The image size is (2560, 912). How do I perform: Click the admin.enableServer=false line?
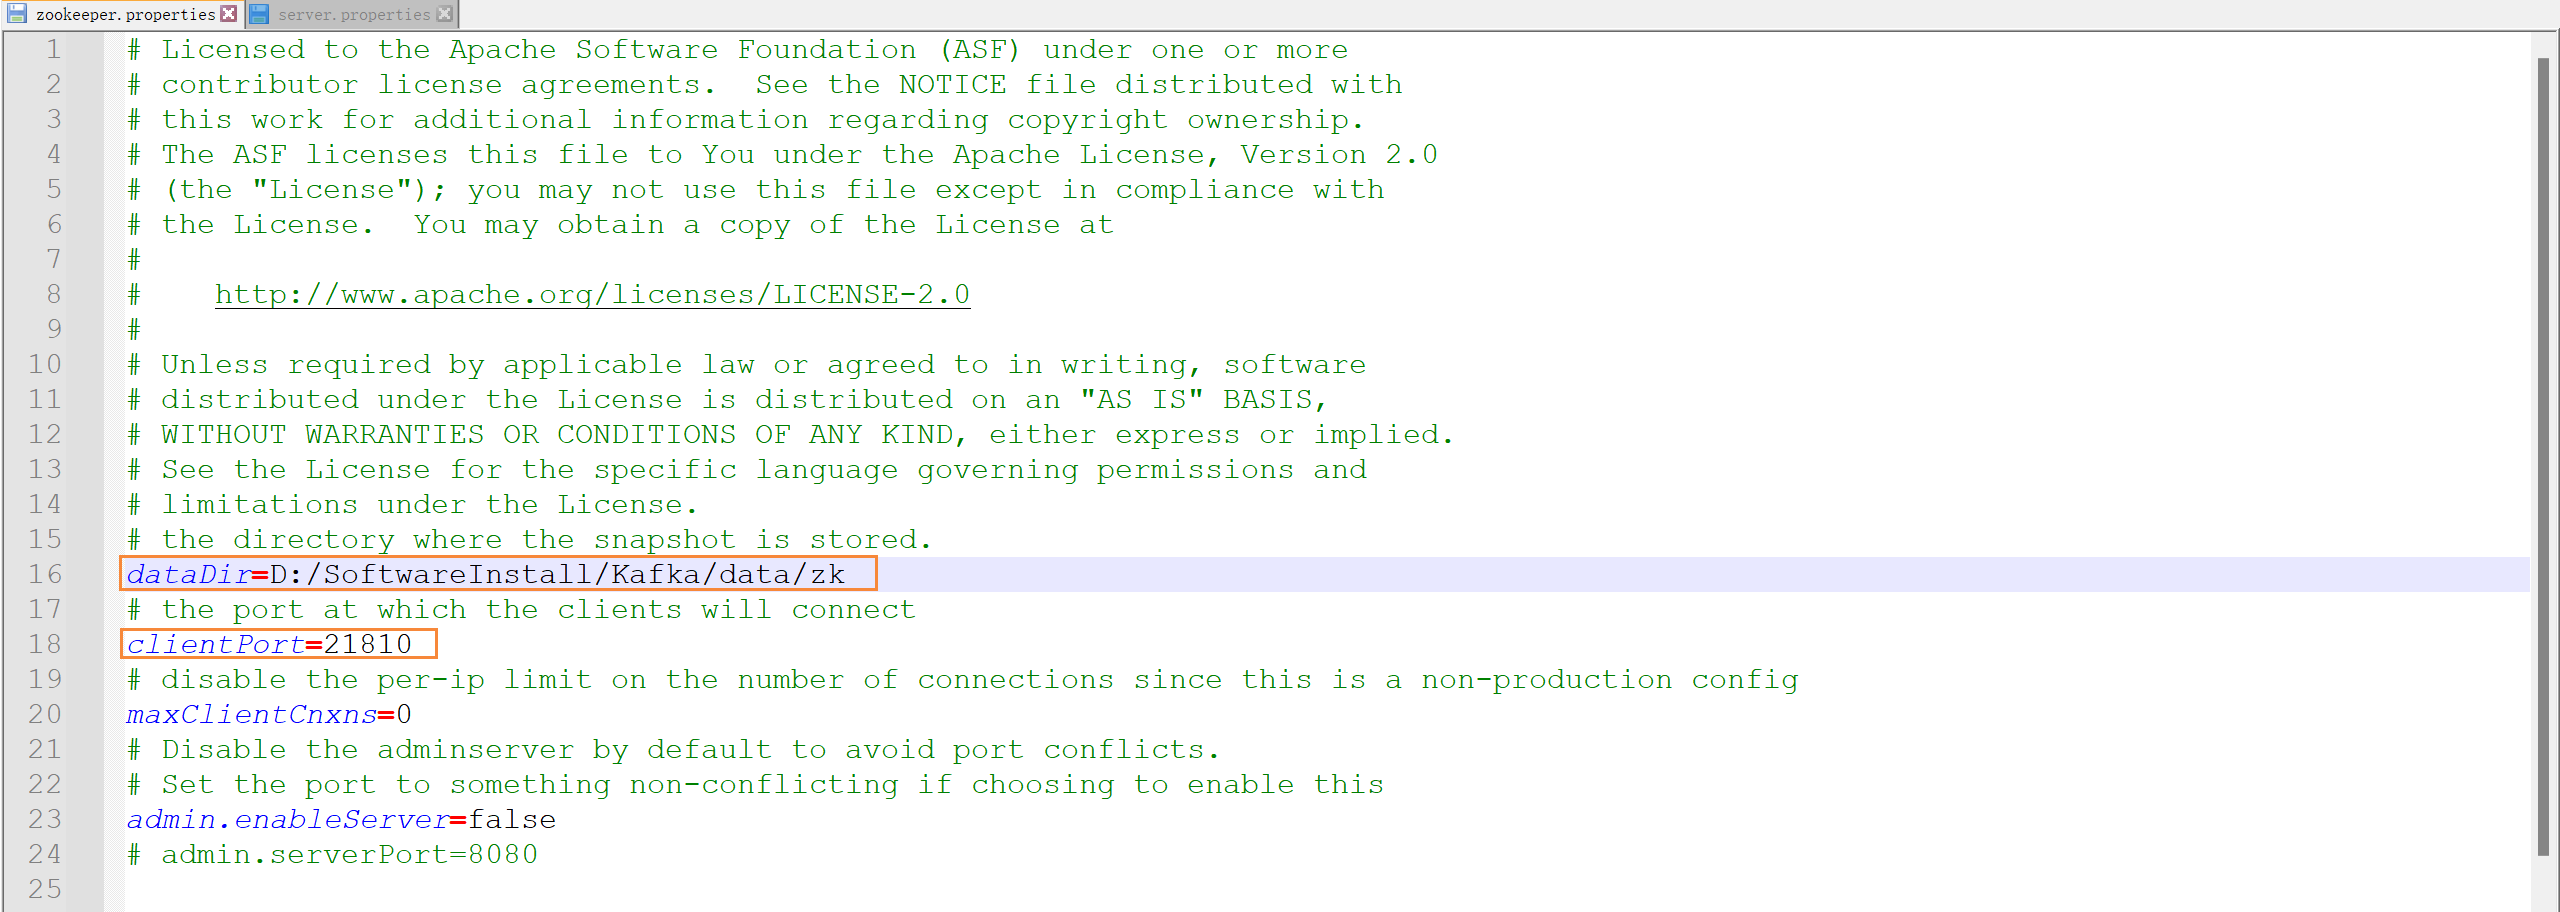tap(341, 819)
